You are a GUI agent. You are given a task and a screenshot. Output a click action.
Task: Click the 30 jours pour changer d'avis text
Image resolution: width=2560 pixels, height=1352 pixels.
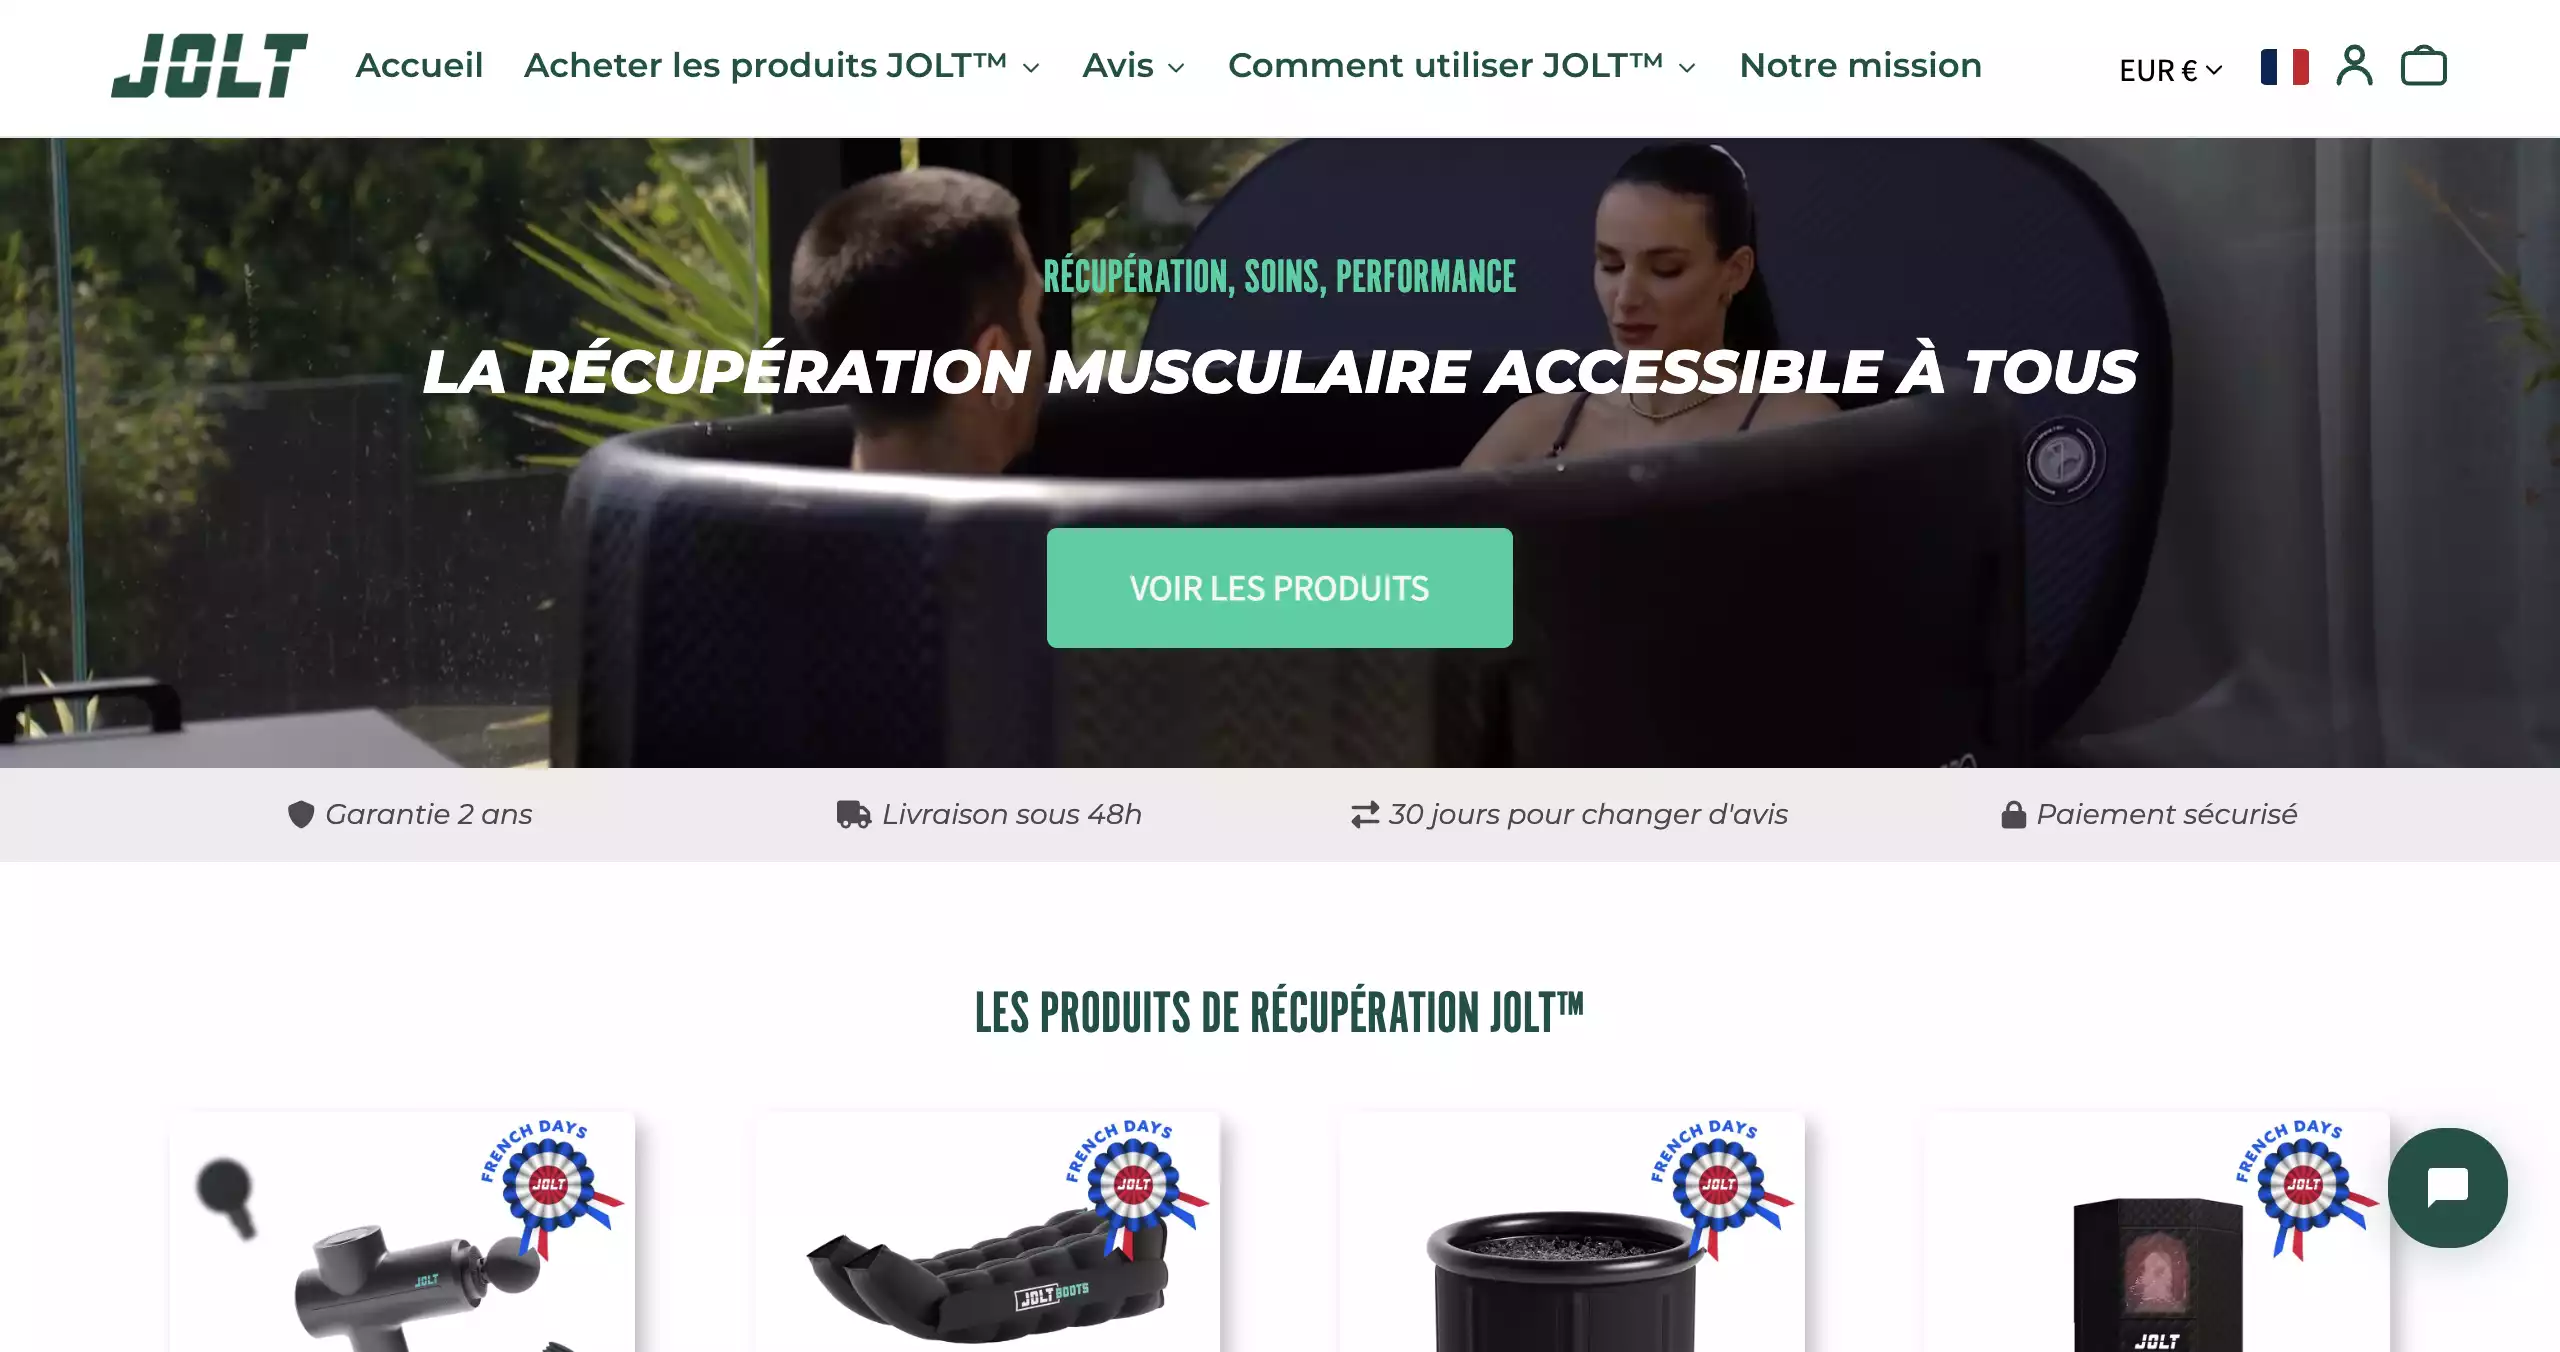[1588, 814]
